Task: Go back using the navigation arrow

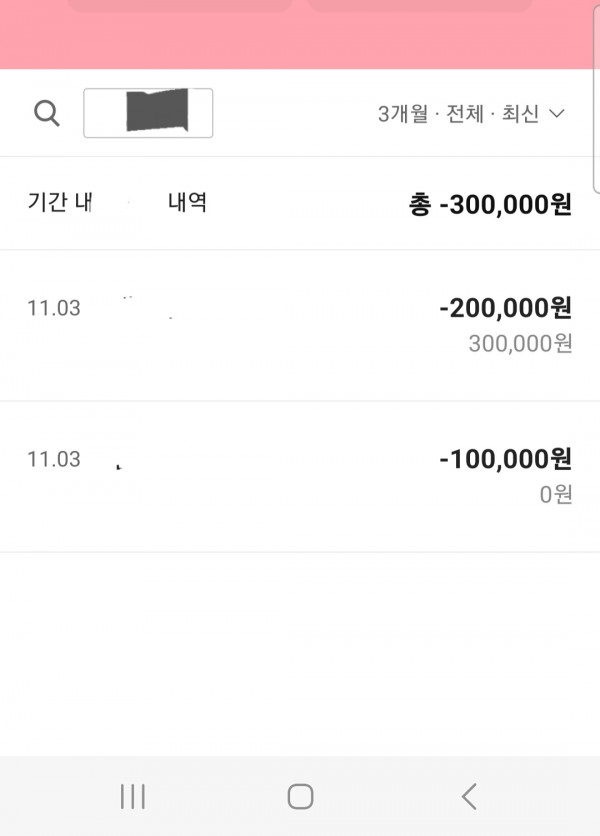Action: point(469,797)
